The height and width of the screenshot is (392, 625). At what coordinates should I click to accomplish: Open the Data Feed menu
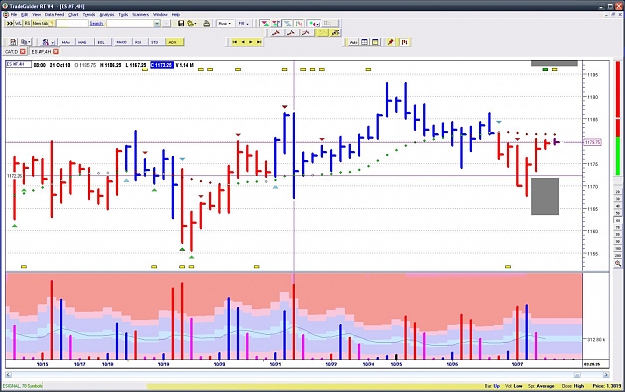click(54, 14)
